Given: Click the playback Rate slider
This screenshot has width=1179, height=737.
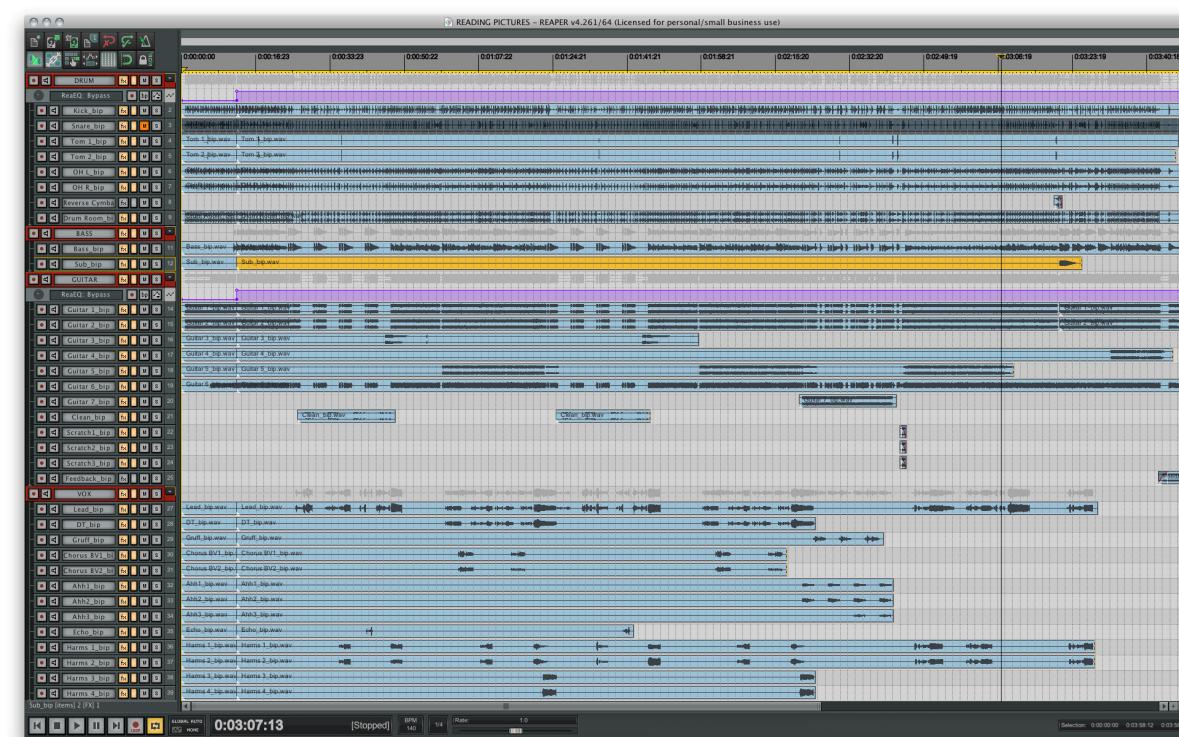Looking at the screenshot, I should tap(515, 730).
